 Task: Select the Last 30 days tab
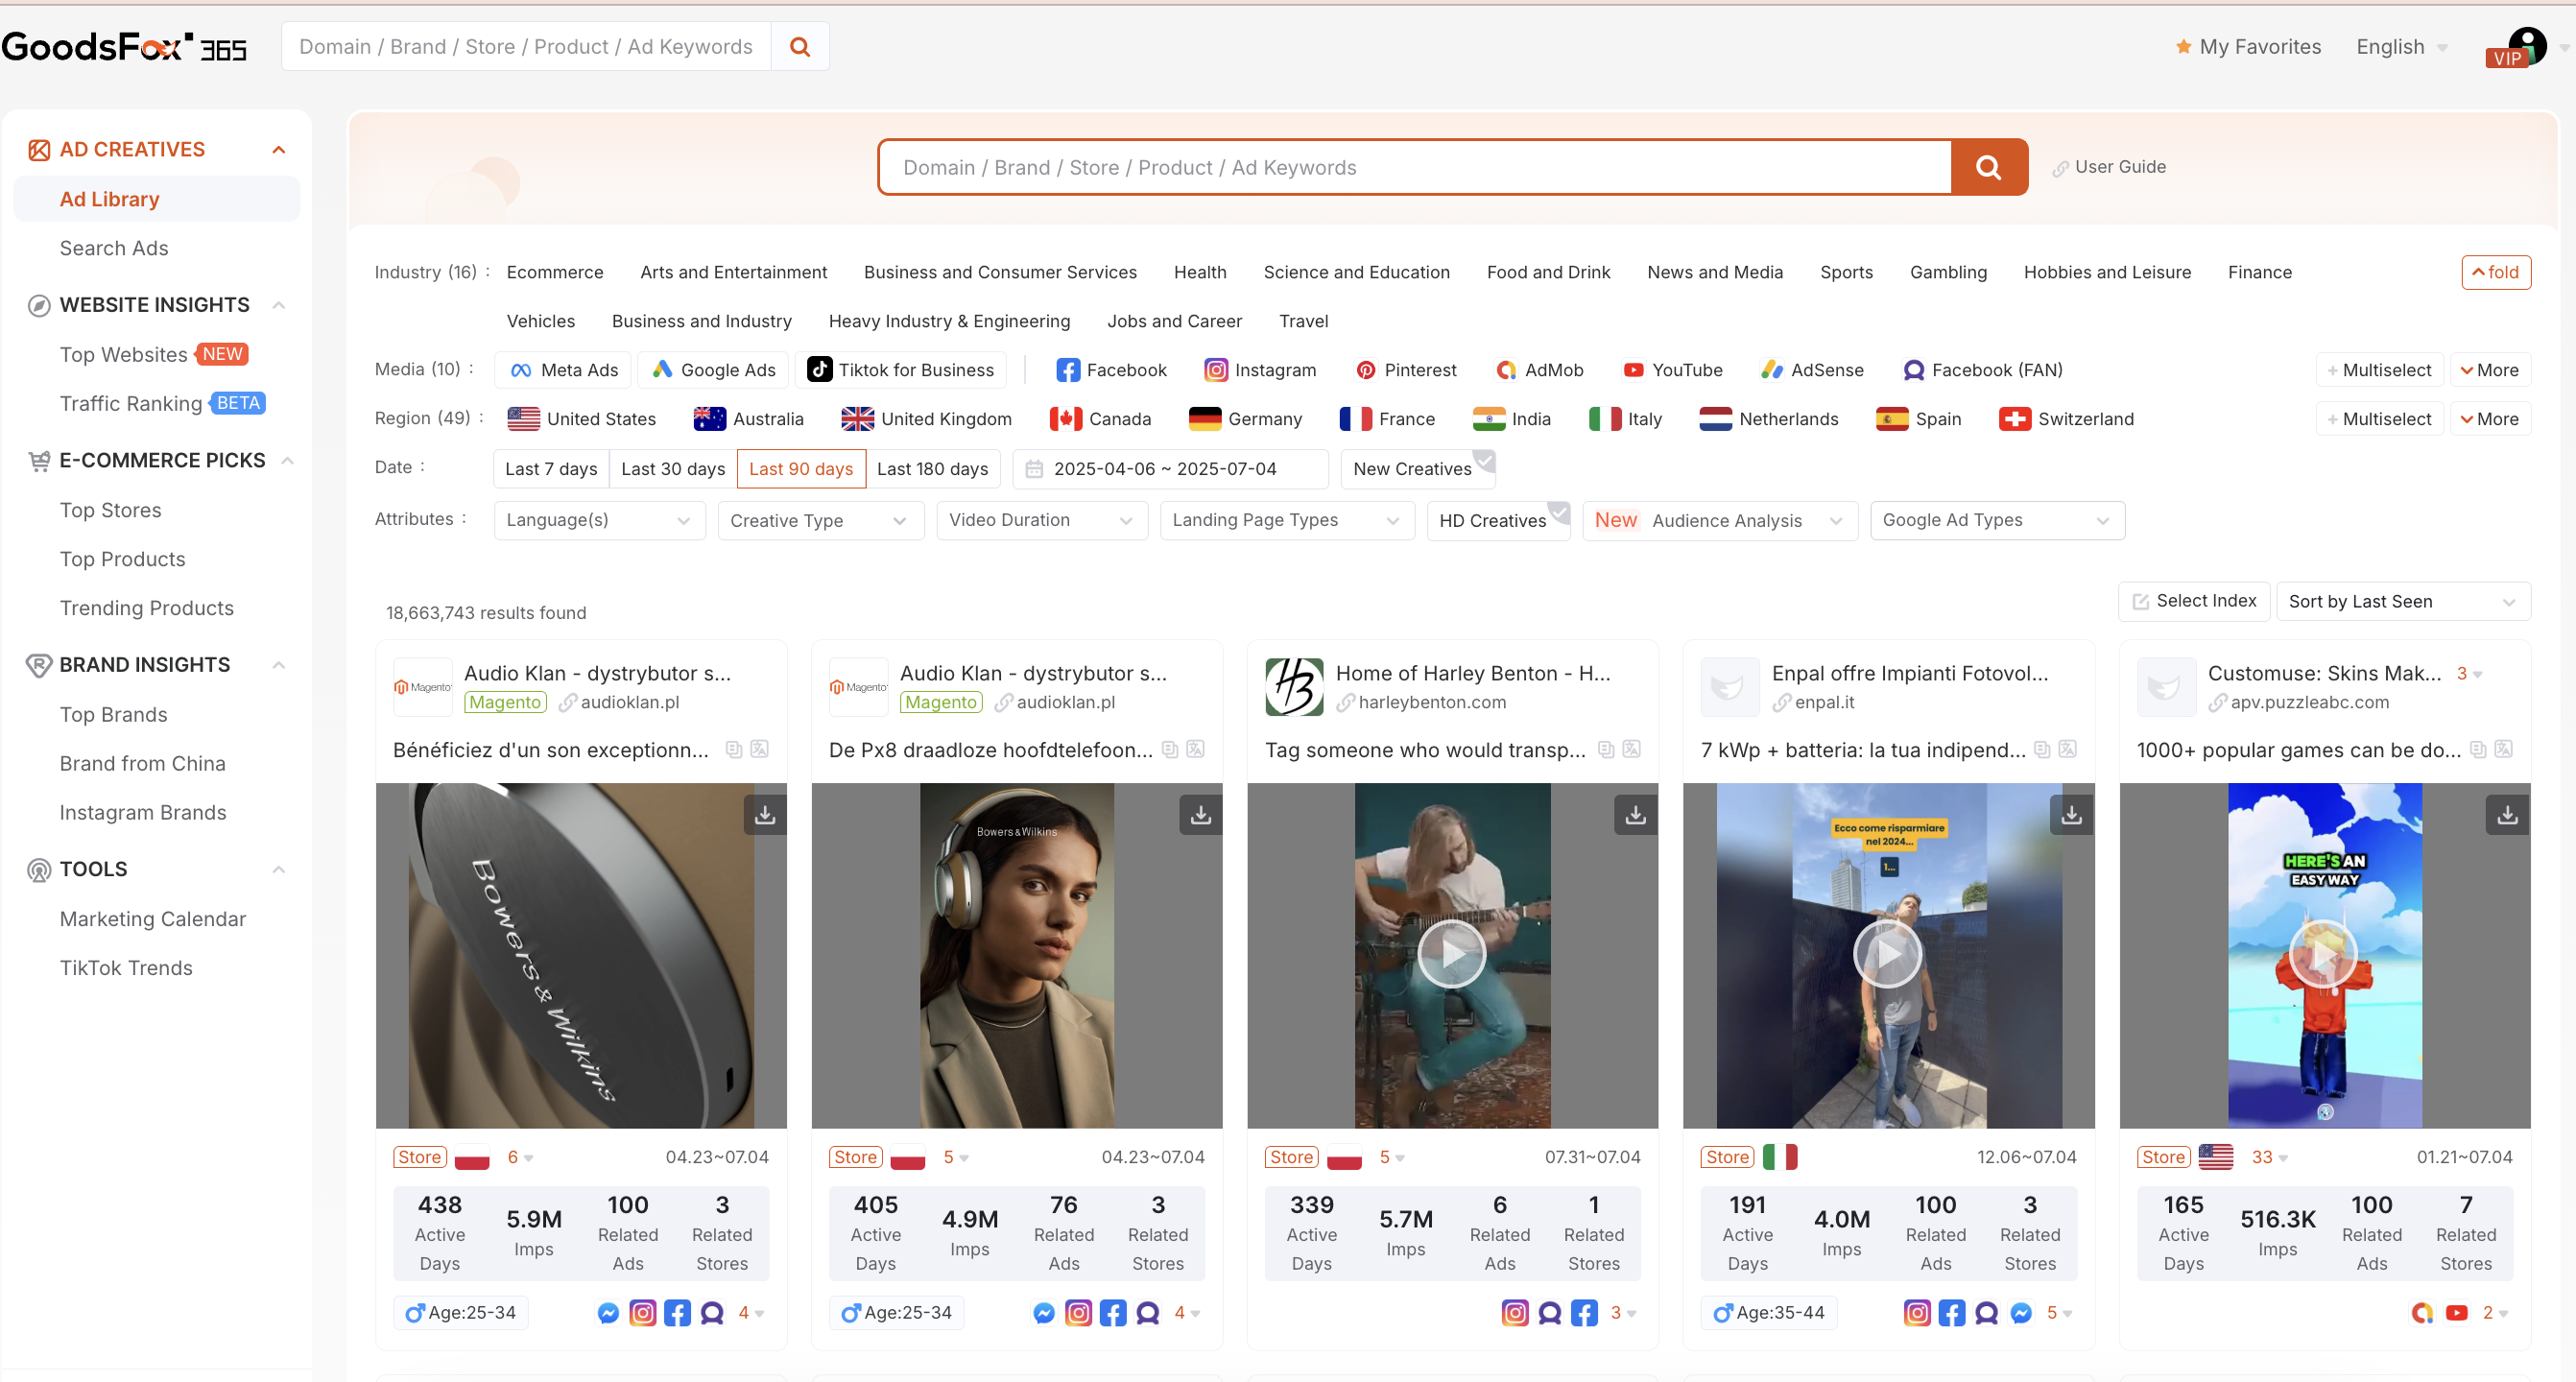tap(672, 469)
